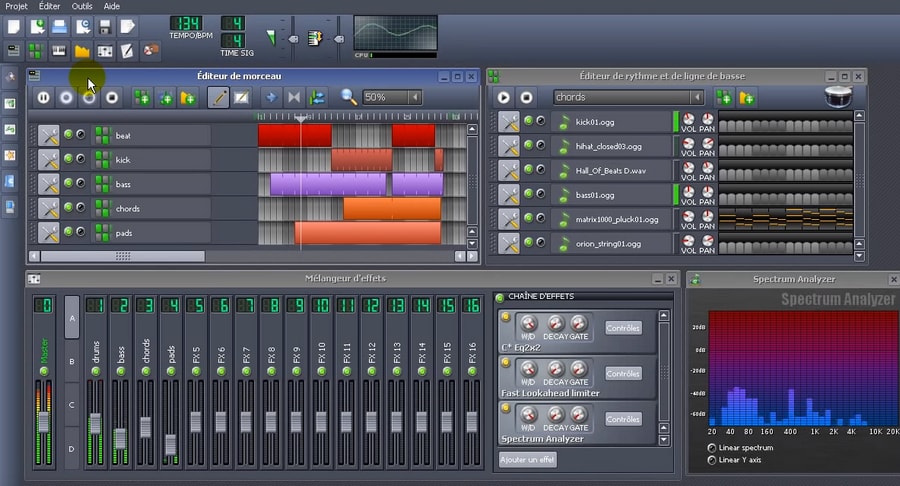Open the Controller Rack icon
Screen dimensions: 900x486
[151, 51]
